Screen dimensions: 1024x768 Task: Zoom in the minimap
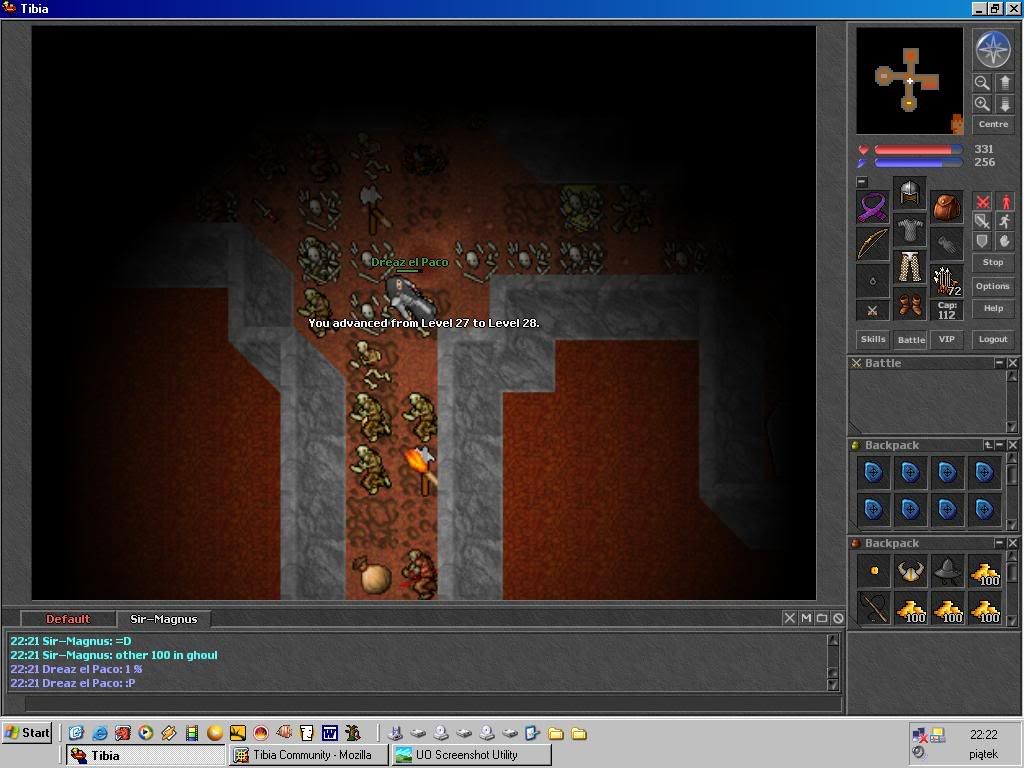click(982, 104)
